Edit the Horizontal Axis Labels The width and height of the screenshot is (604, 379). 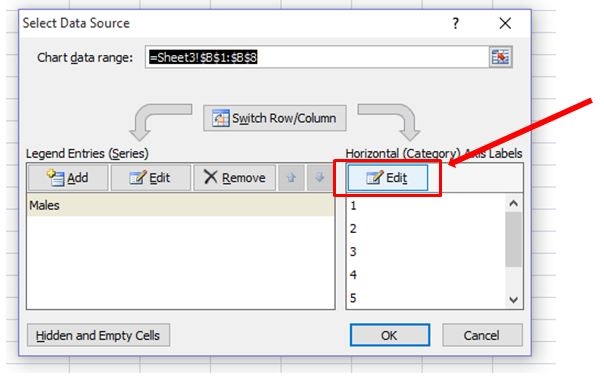click(388, 178)
